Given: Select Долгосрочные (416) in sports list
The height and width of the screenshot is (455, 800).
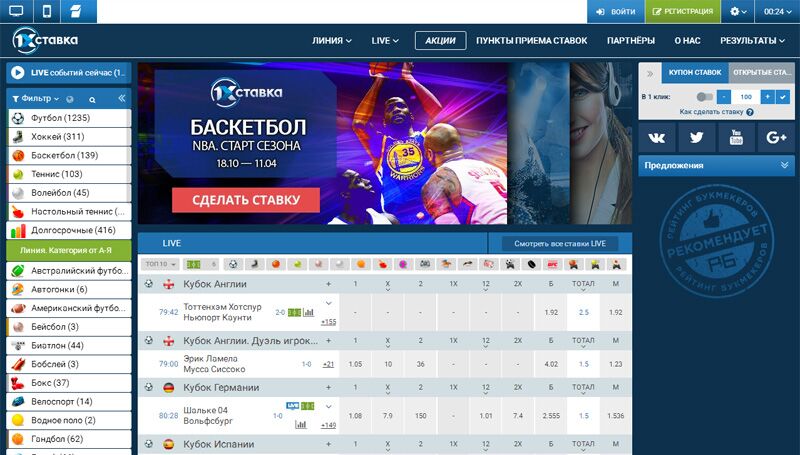Looking at the screenshot, I should pyautogui.click(x=69, y=230).
